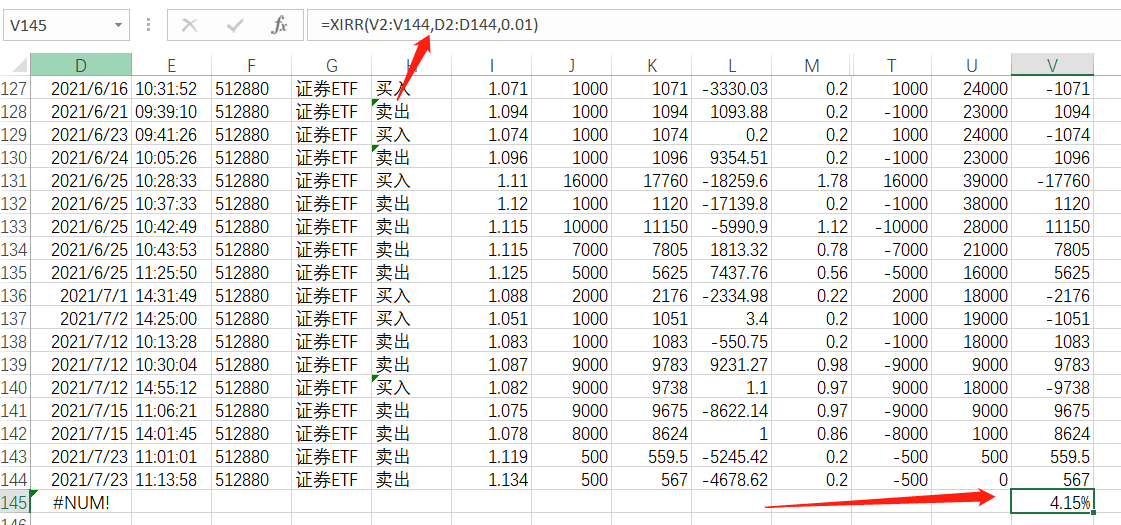
Task: Click the formula bar options dots handle
Action: tap(148, 25)
